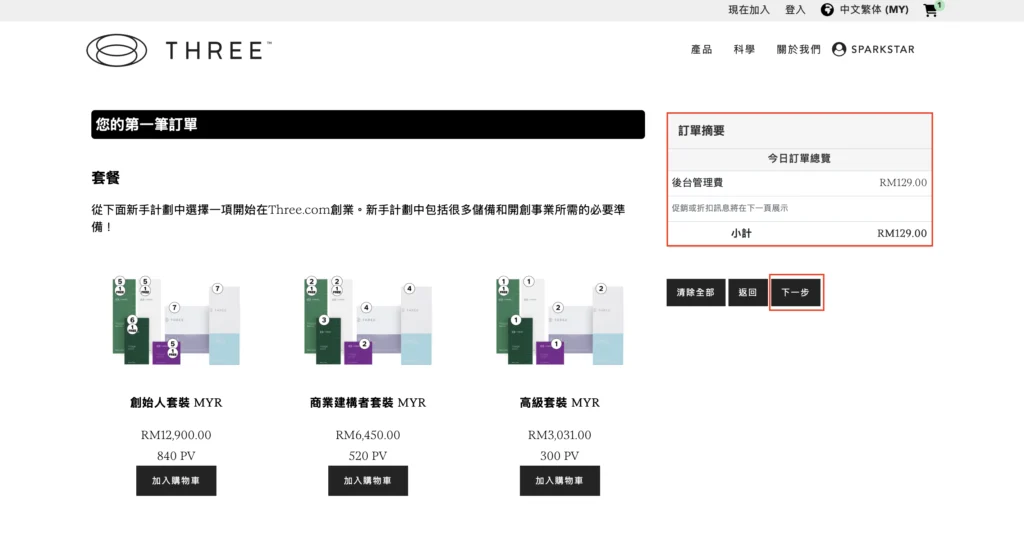This screenshot has height=552, width=1024.
Task: Open the 商業建構者套裝 product image
Action: point(368,320)
